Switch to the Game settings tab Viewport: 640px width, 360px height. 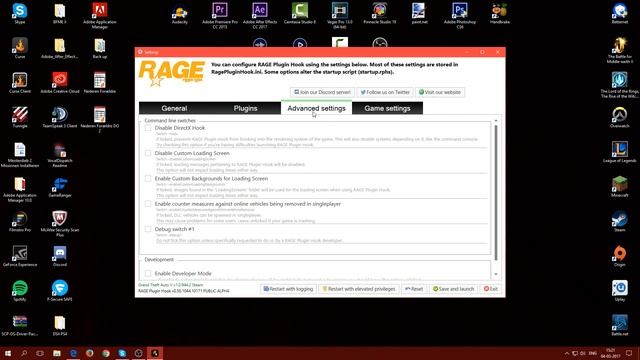pos(387,108)
